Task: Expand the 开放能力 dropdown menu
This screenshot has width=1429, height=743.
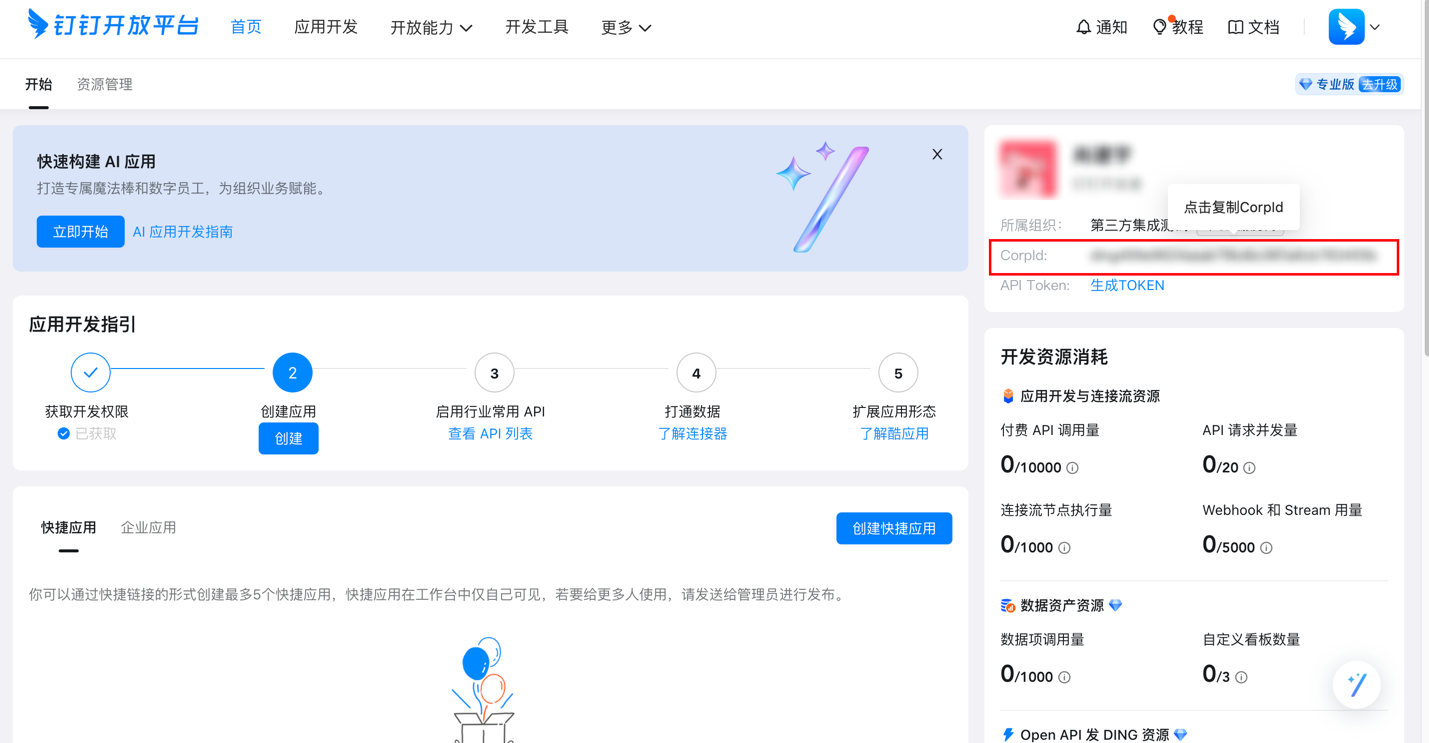Action: click(x=431, y=28)
